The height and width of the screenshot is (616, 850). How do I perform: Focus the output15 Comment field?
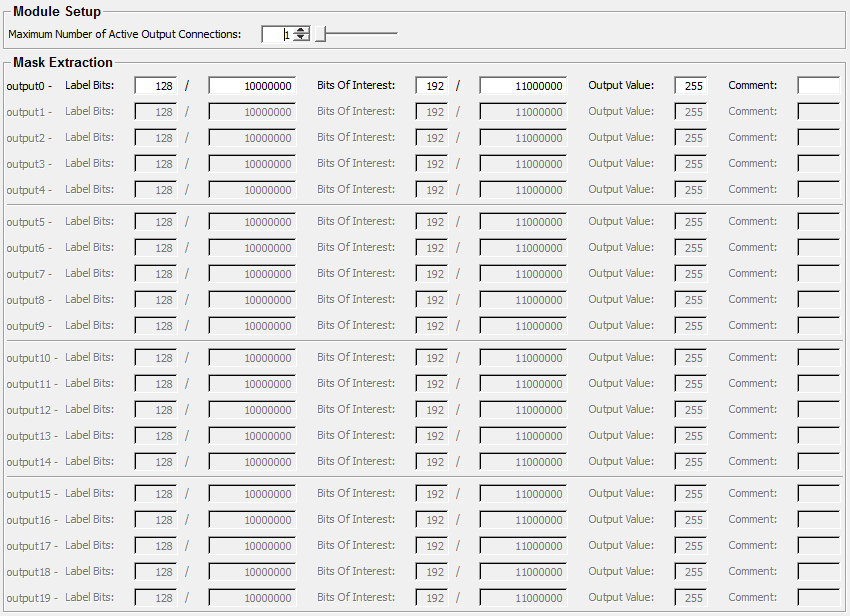[x=818, y=494]
